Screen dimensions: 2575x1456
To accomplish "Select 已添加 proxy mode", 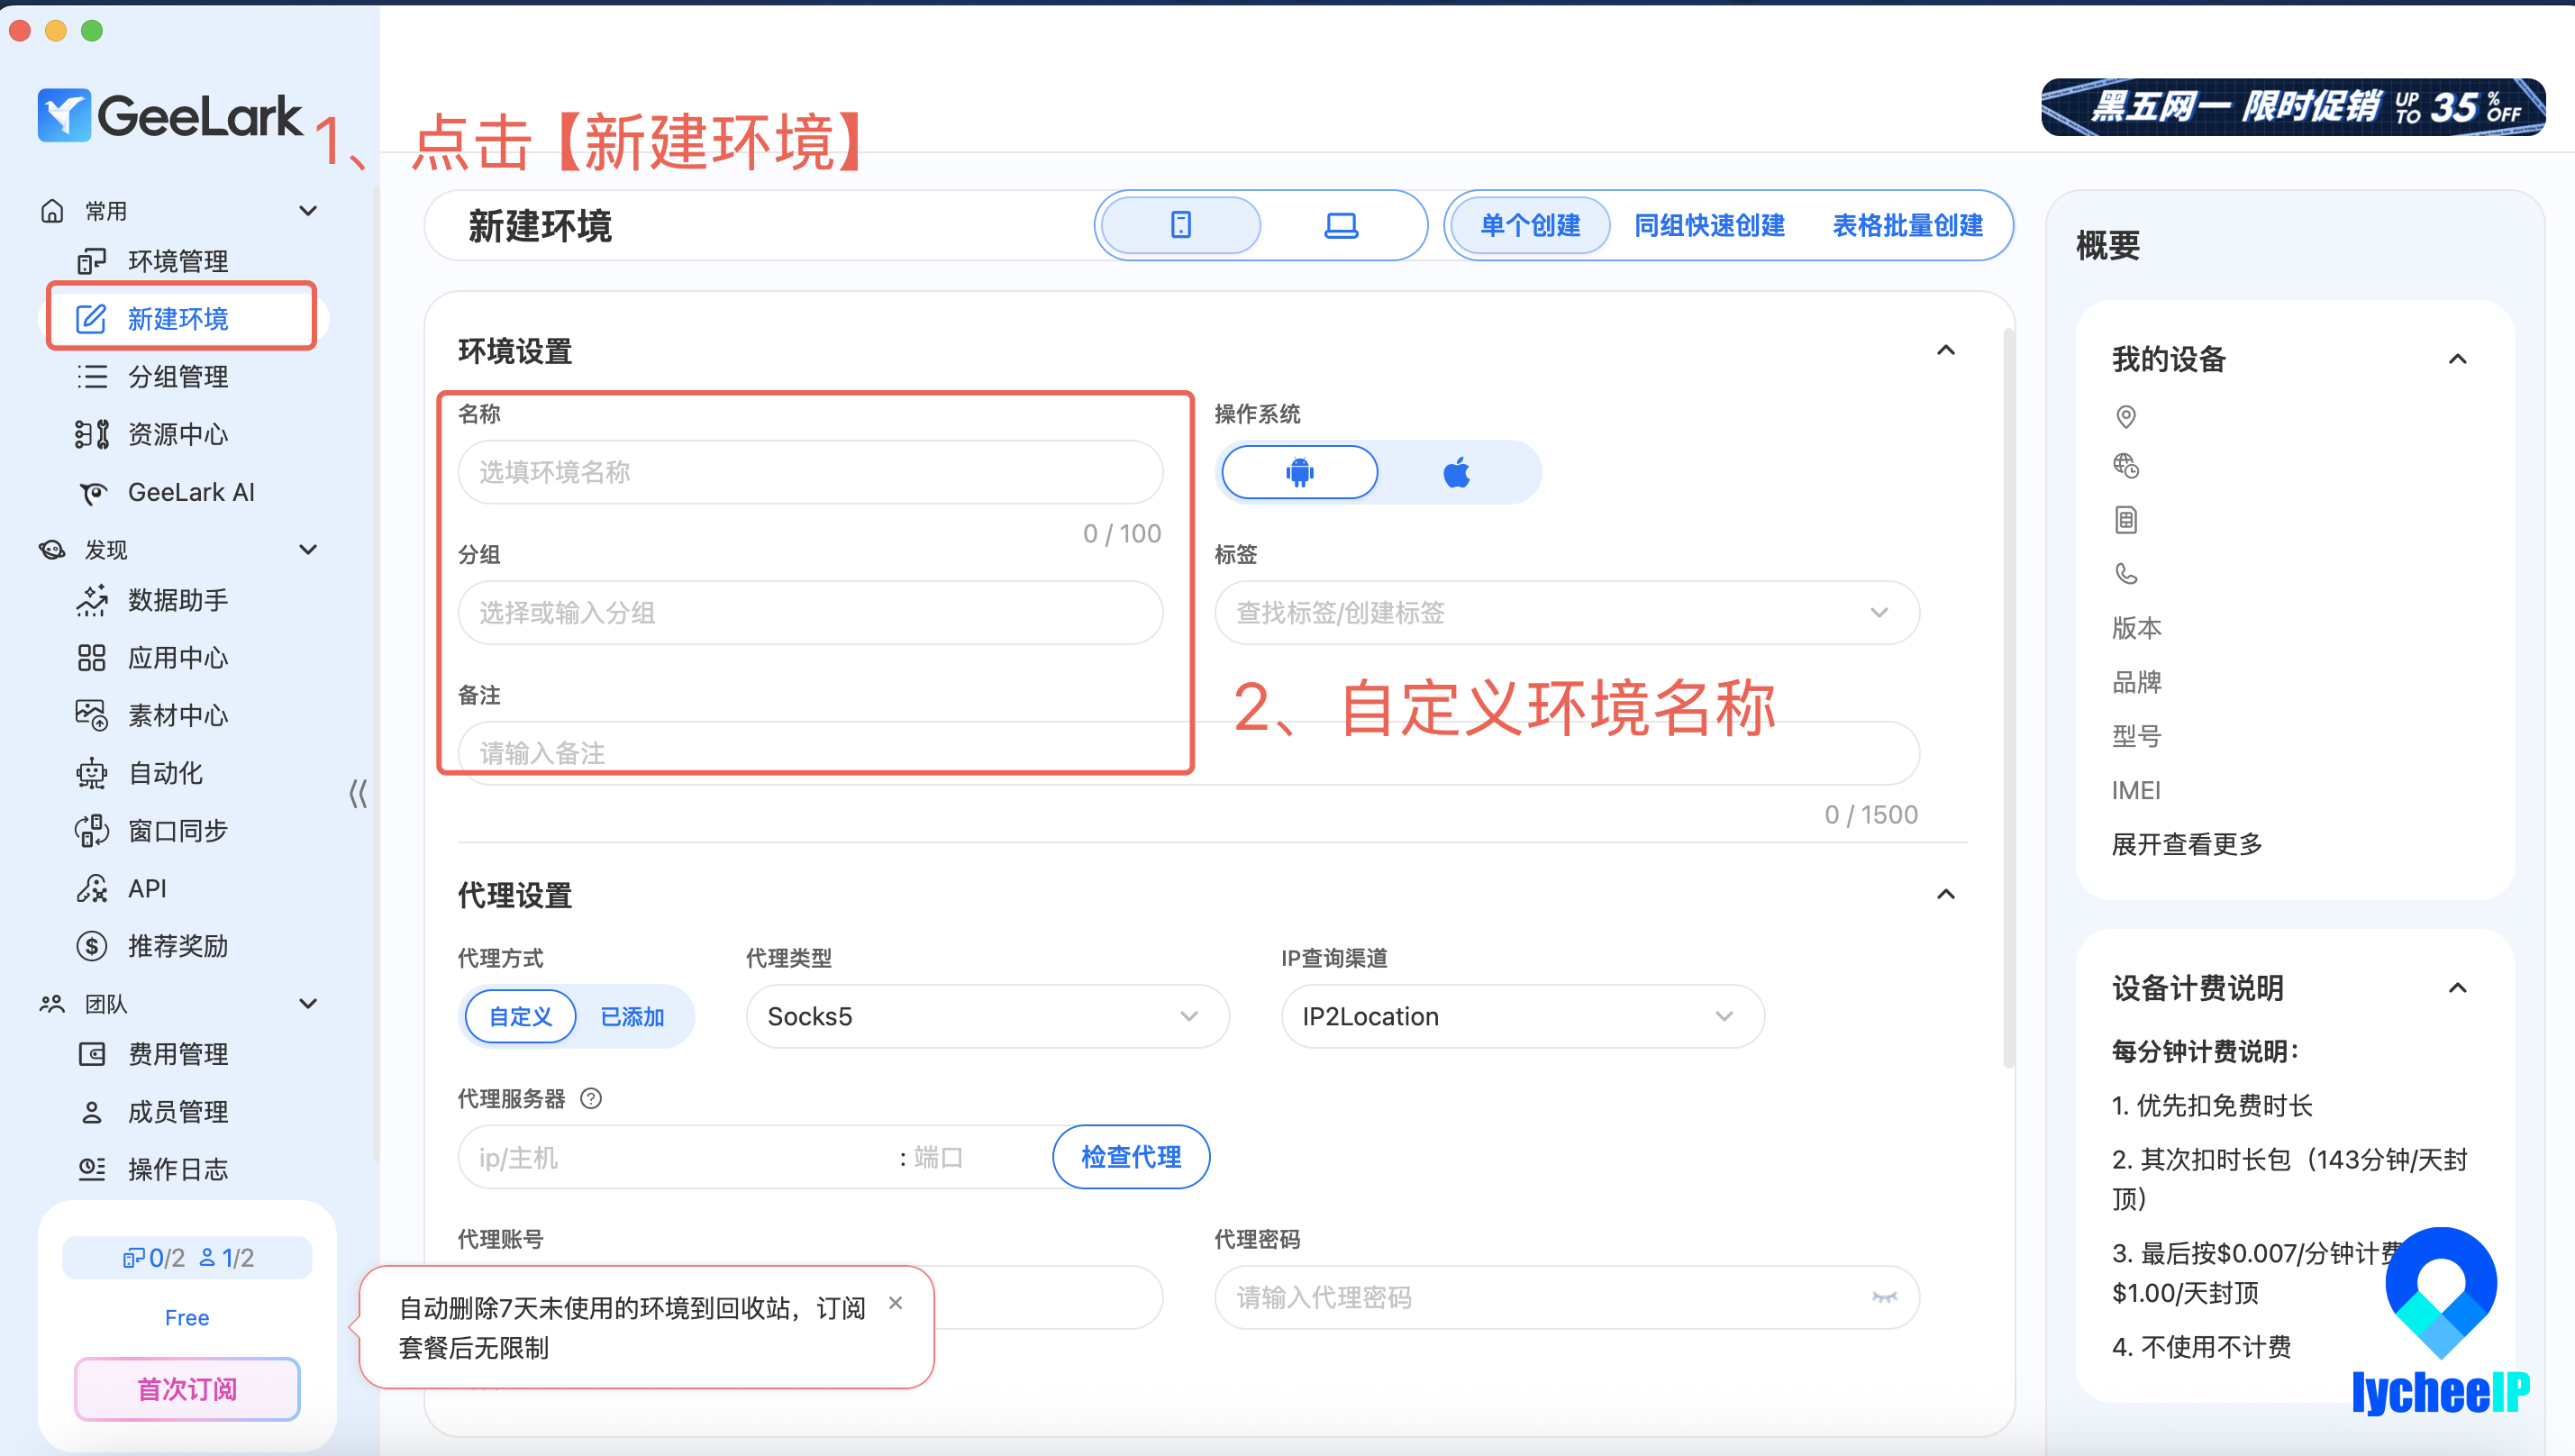I will tap(632, 1016).
